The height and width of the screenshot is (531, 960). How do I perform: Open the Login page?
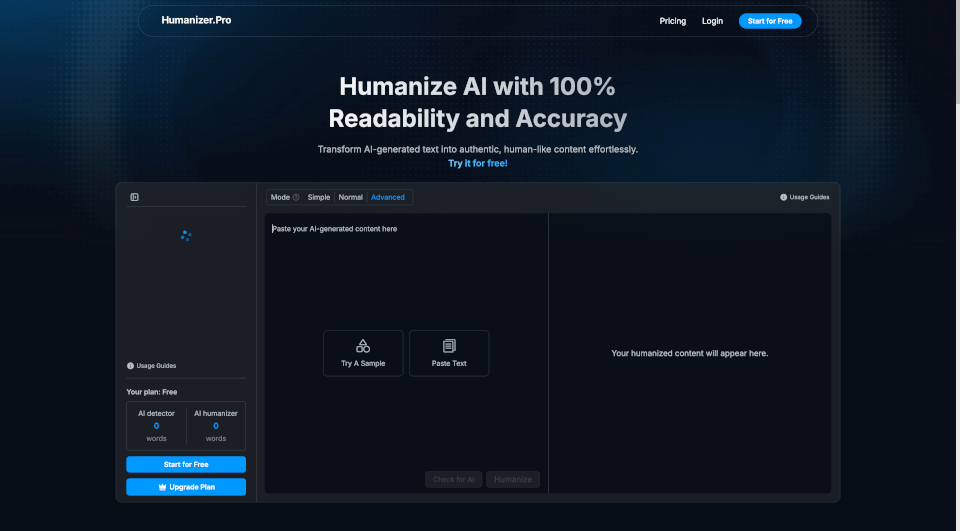pos(713,21)
